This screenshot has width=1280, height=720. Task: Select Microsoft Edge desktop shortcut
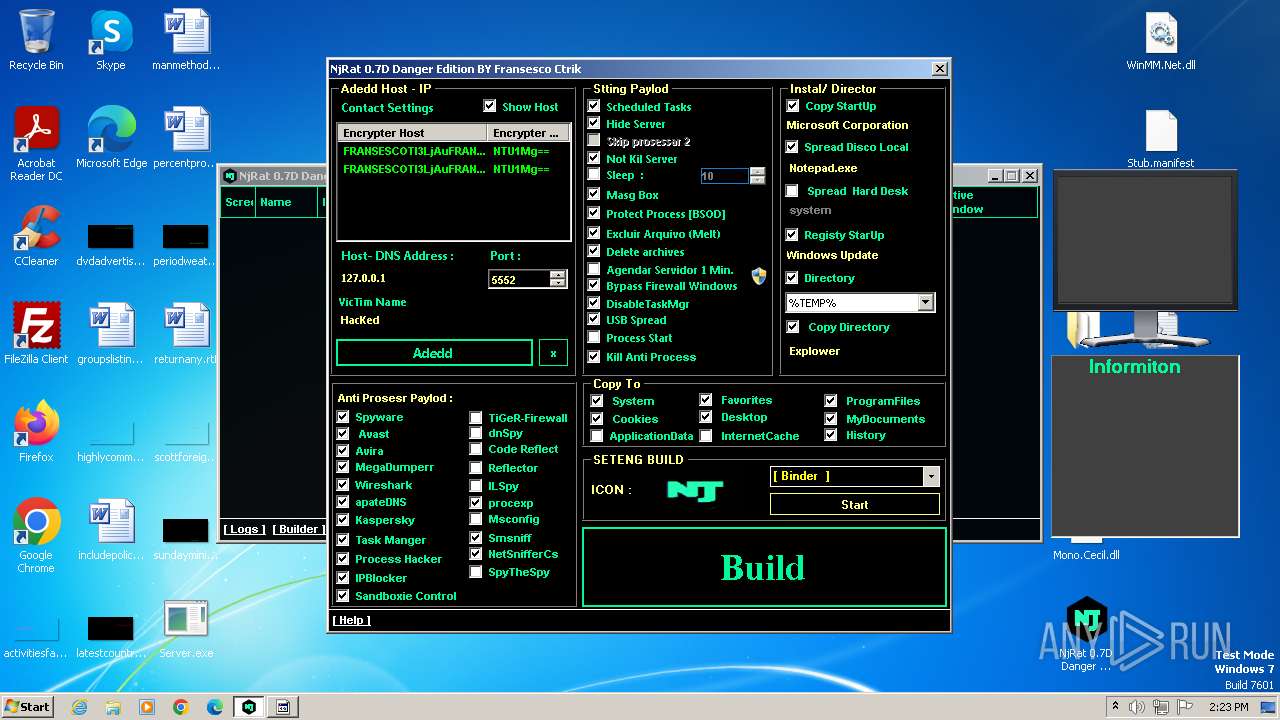tap(111, 137)
